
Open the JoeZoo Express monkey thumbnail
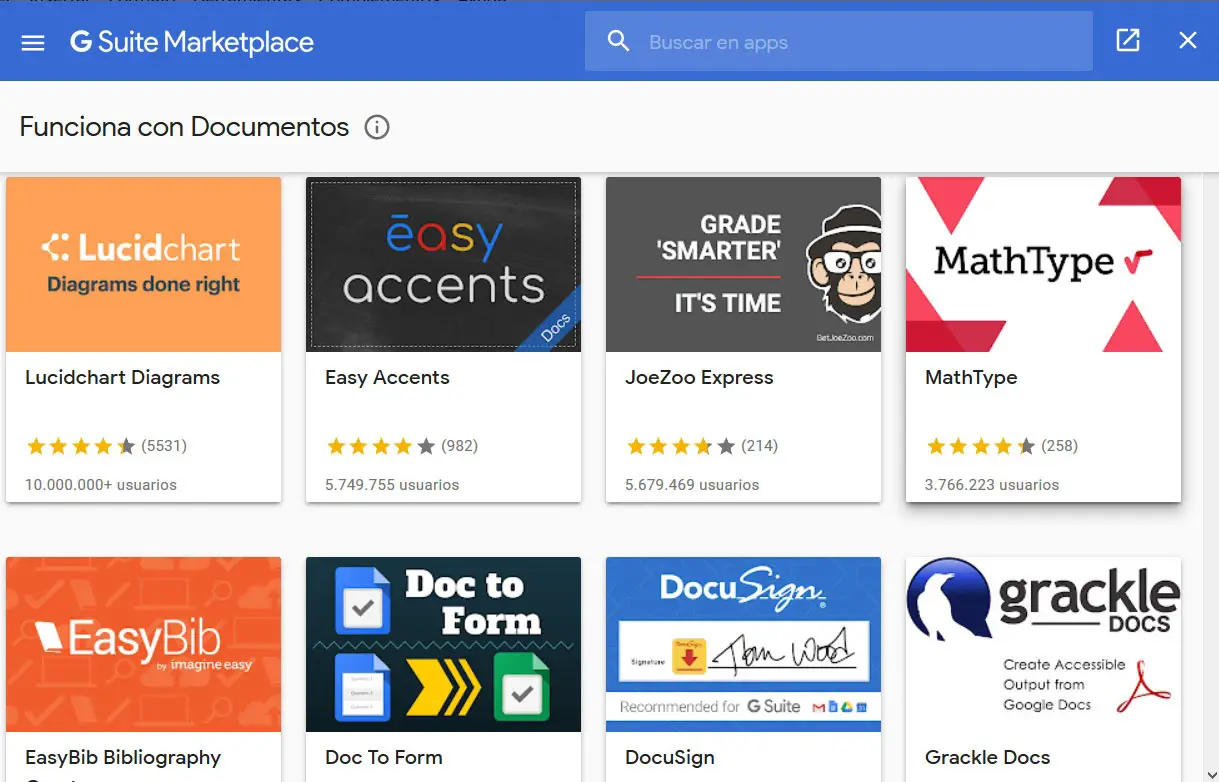coord(743,264)
